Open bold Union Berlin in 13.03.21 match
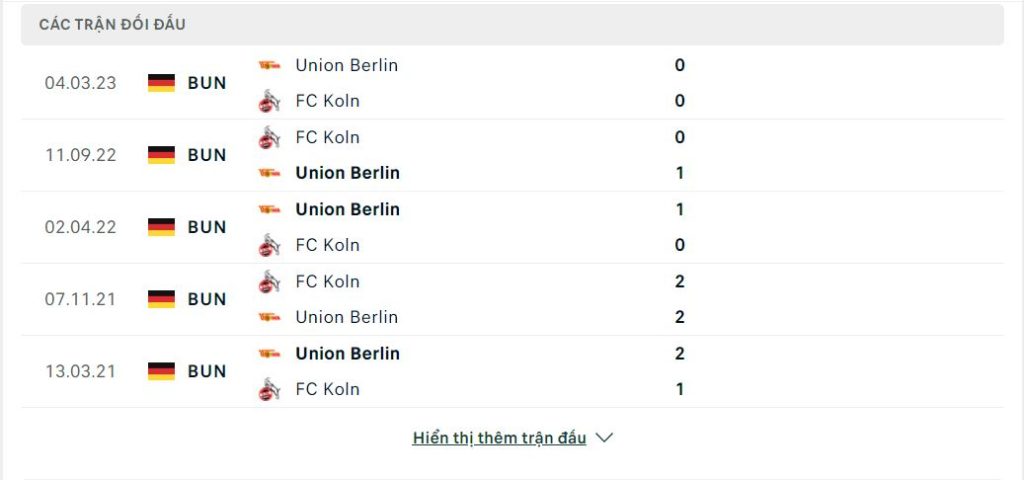 tap(347, 353)
